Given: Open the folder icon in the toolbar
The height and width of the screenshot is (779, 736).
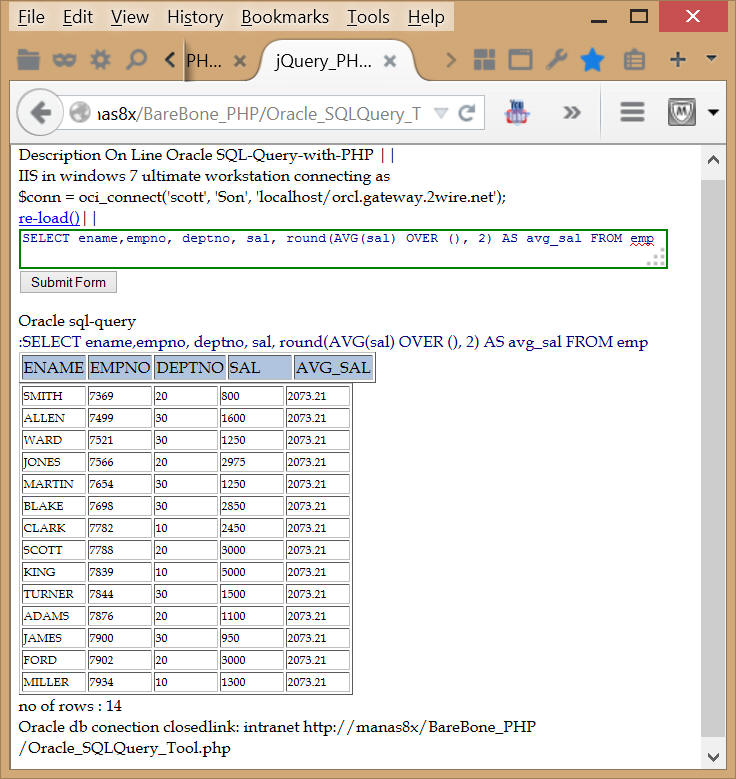Looking at the screenshot, I should (x=28, y=60).
